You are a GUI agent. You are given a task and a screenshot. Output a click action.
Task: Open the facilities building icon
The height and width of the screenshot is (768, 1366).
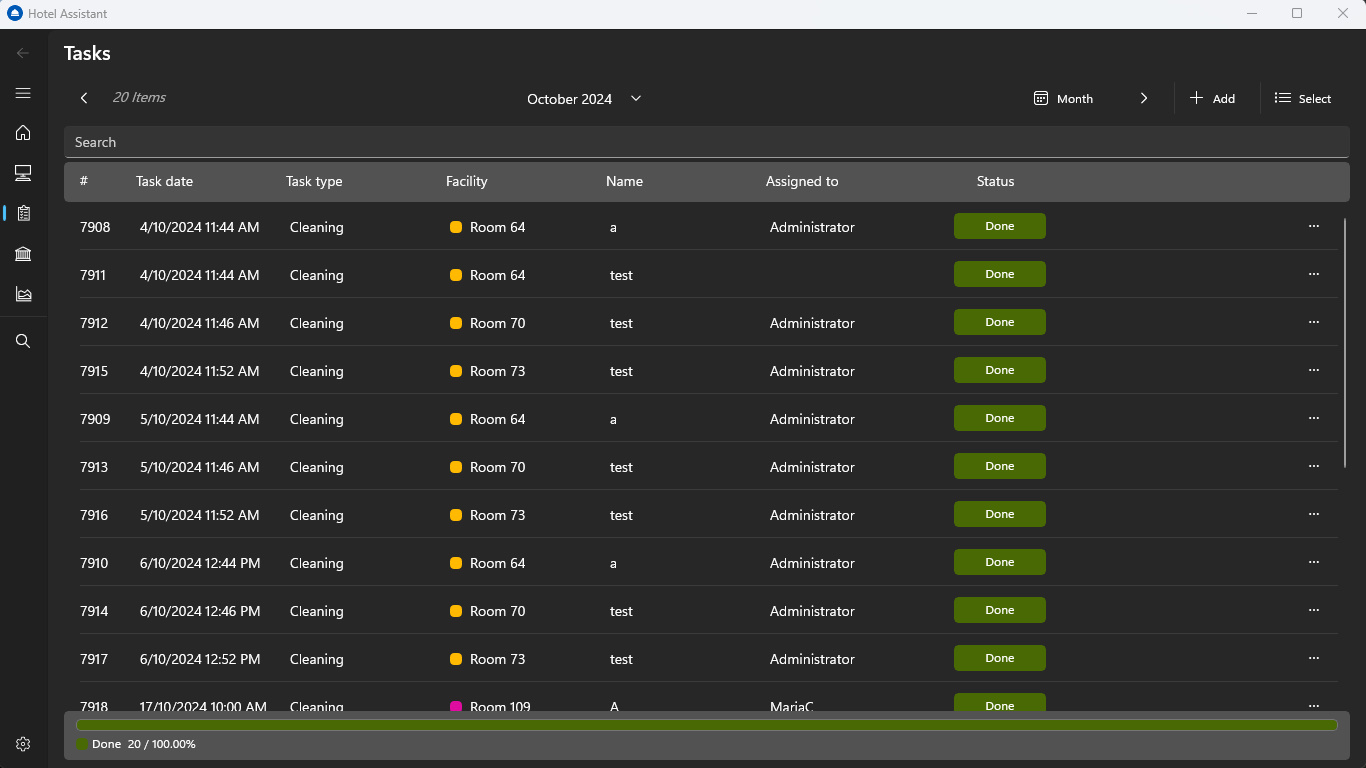23,254
